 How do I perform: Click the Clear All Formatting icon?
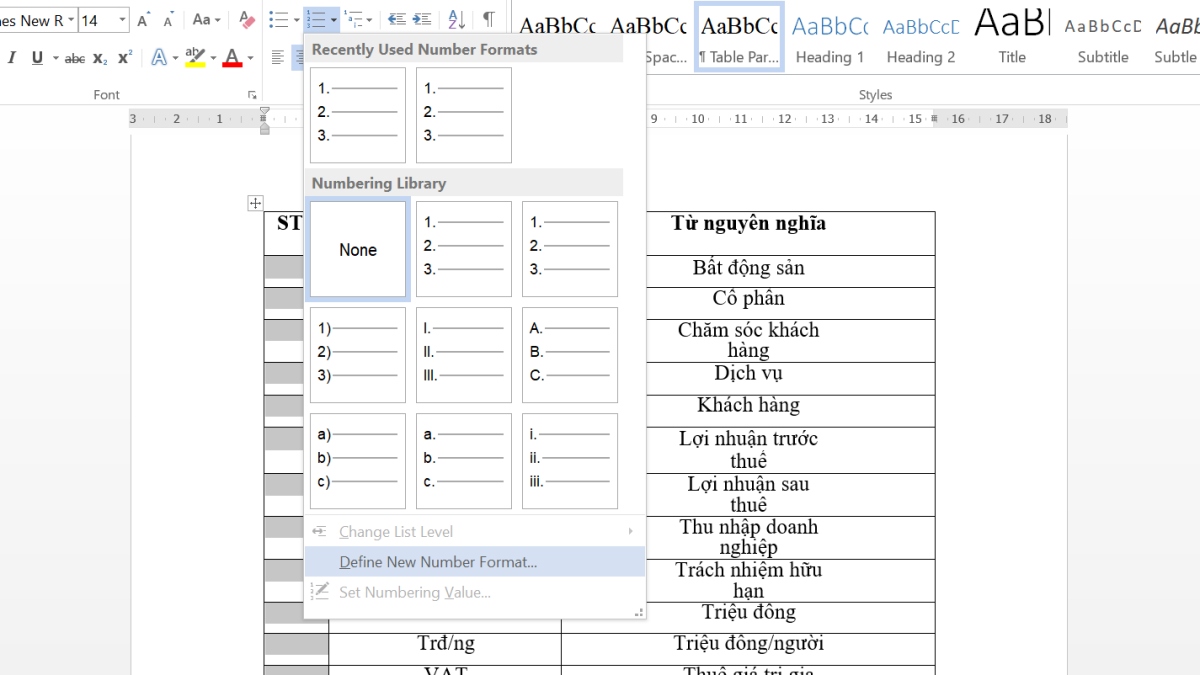(x=247, y=20)
